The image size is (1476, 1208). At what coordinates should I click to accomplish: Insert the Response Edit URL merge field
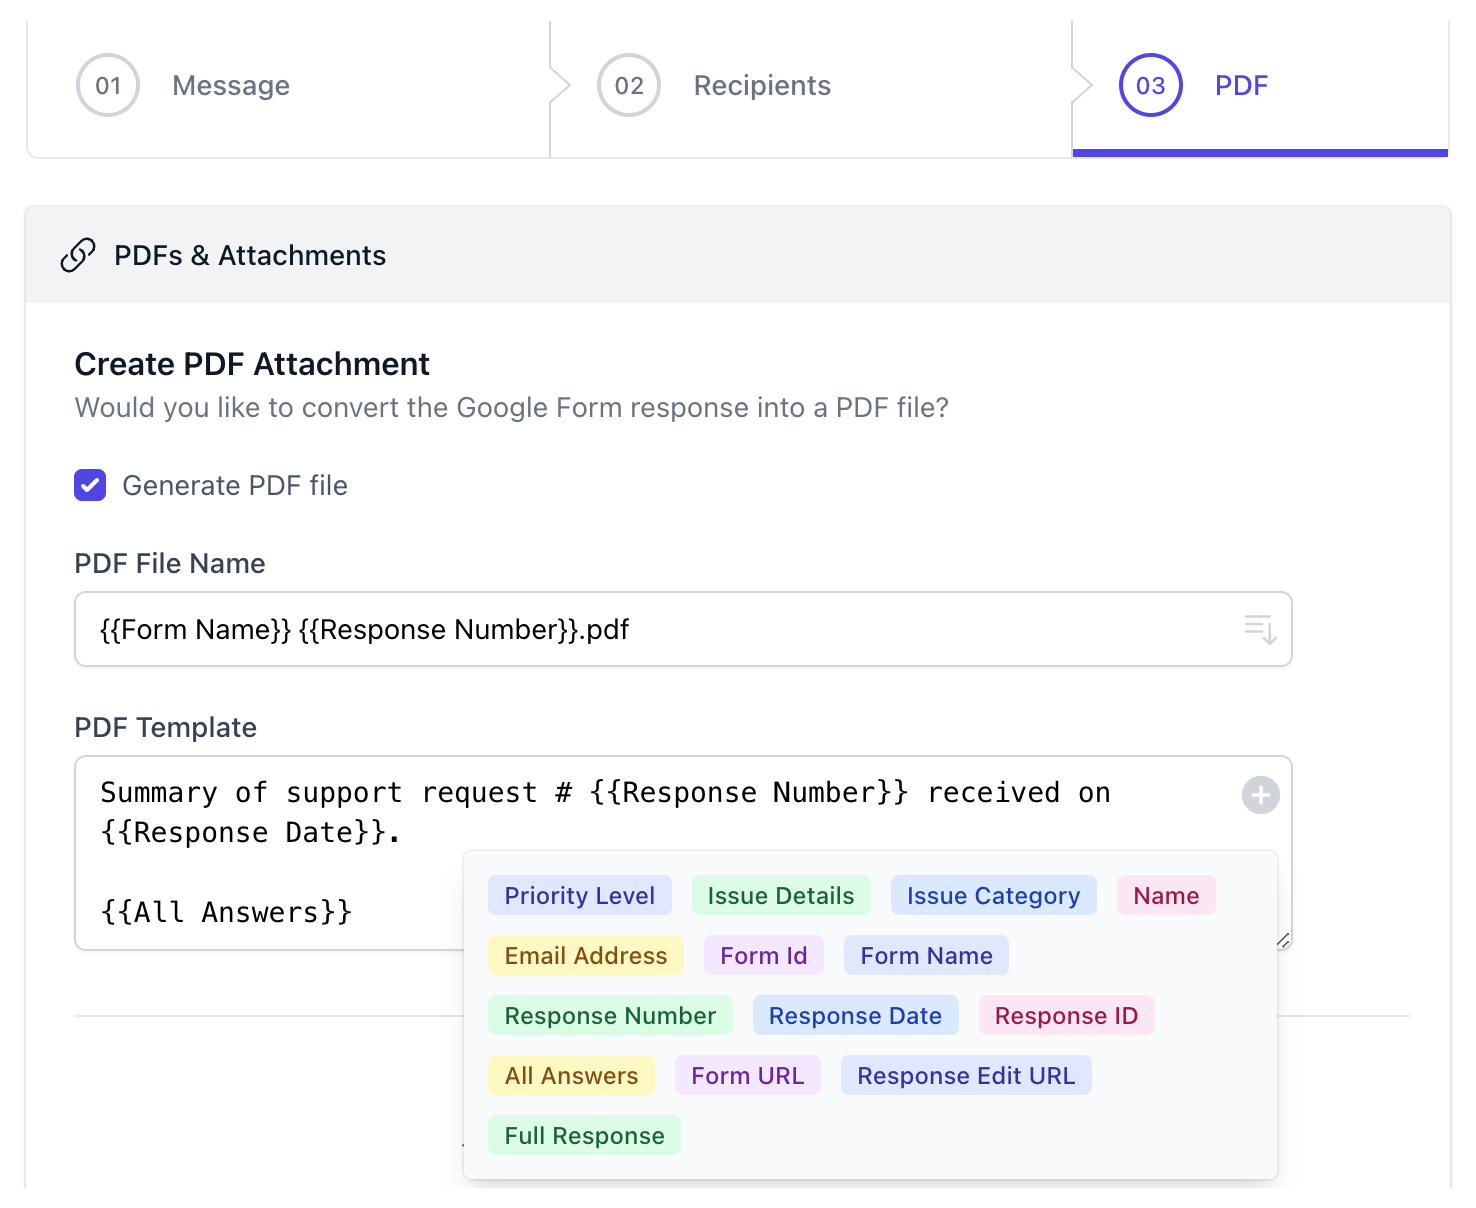tap(966, 1075)
